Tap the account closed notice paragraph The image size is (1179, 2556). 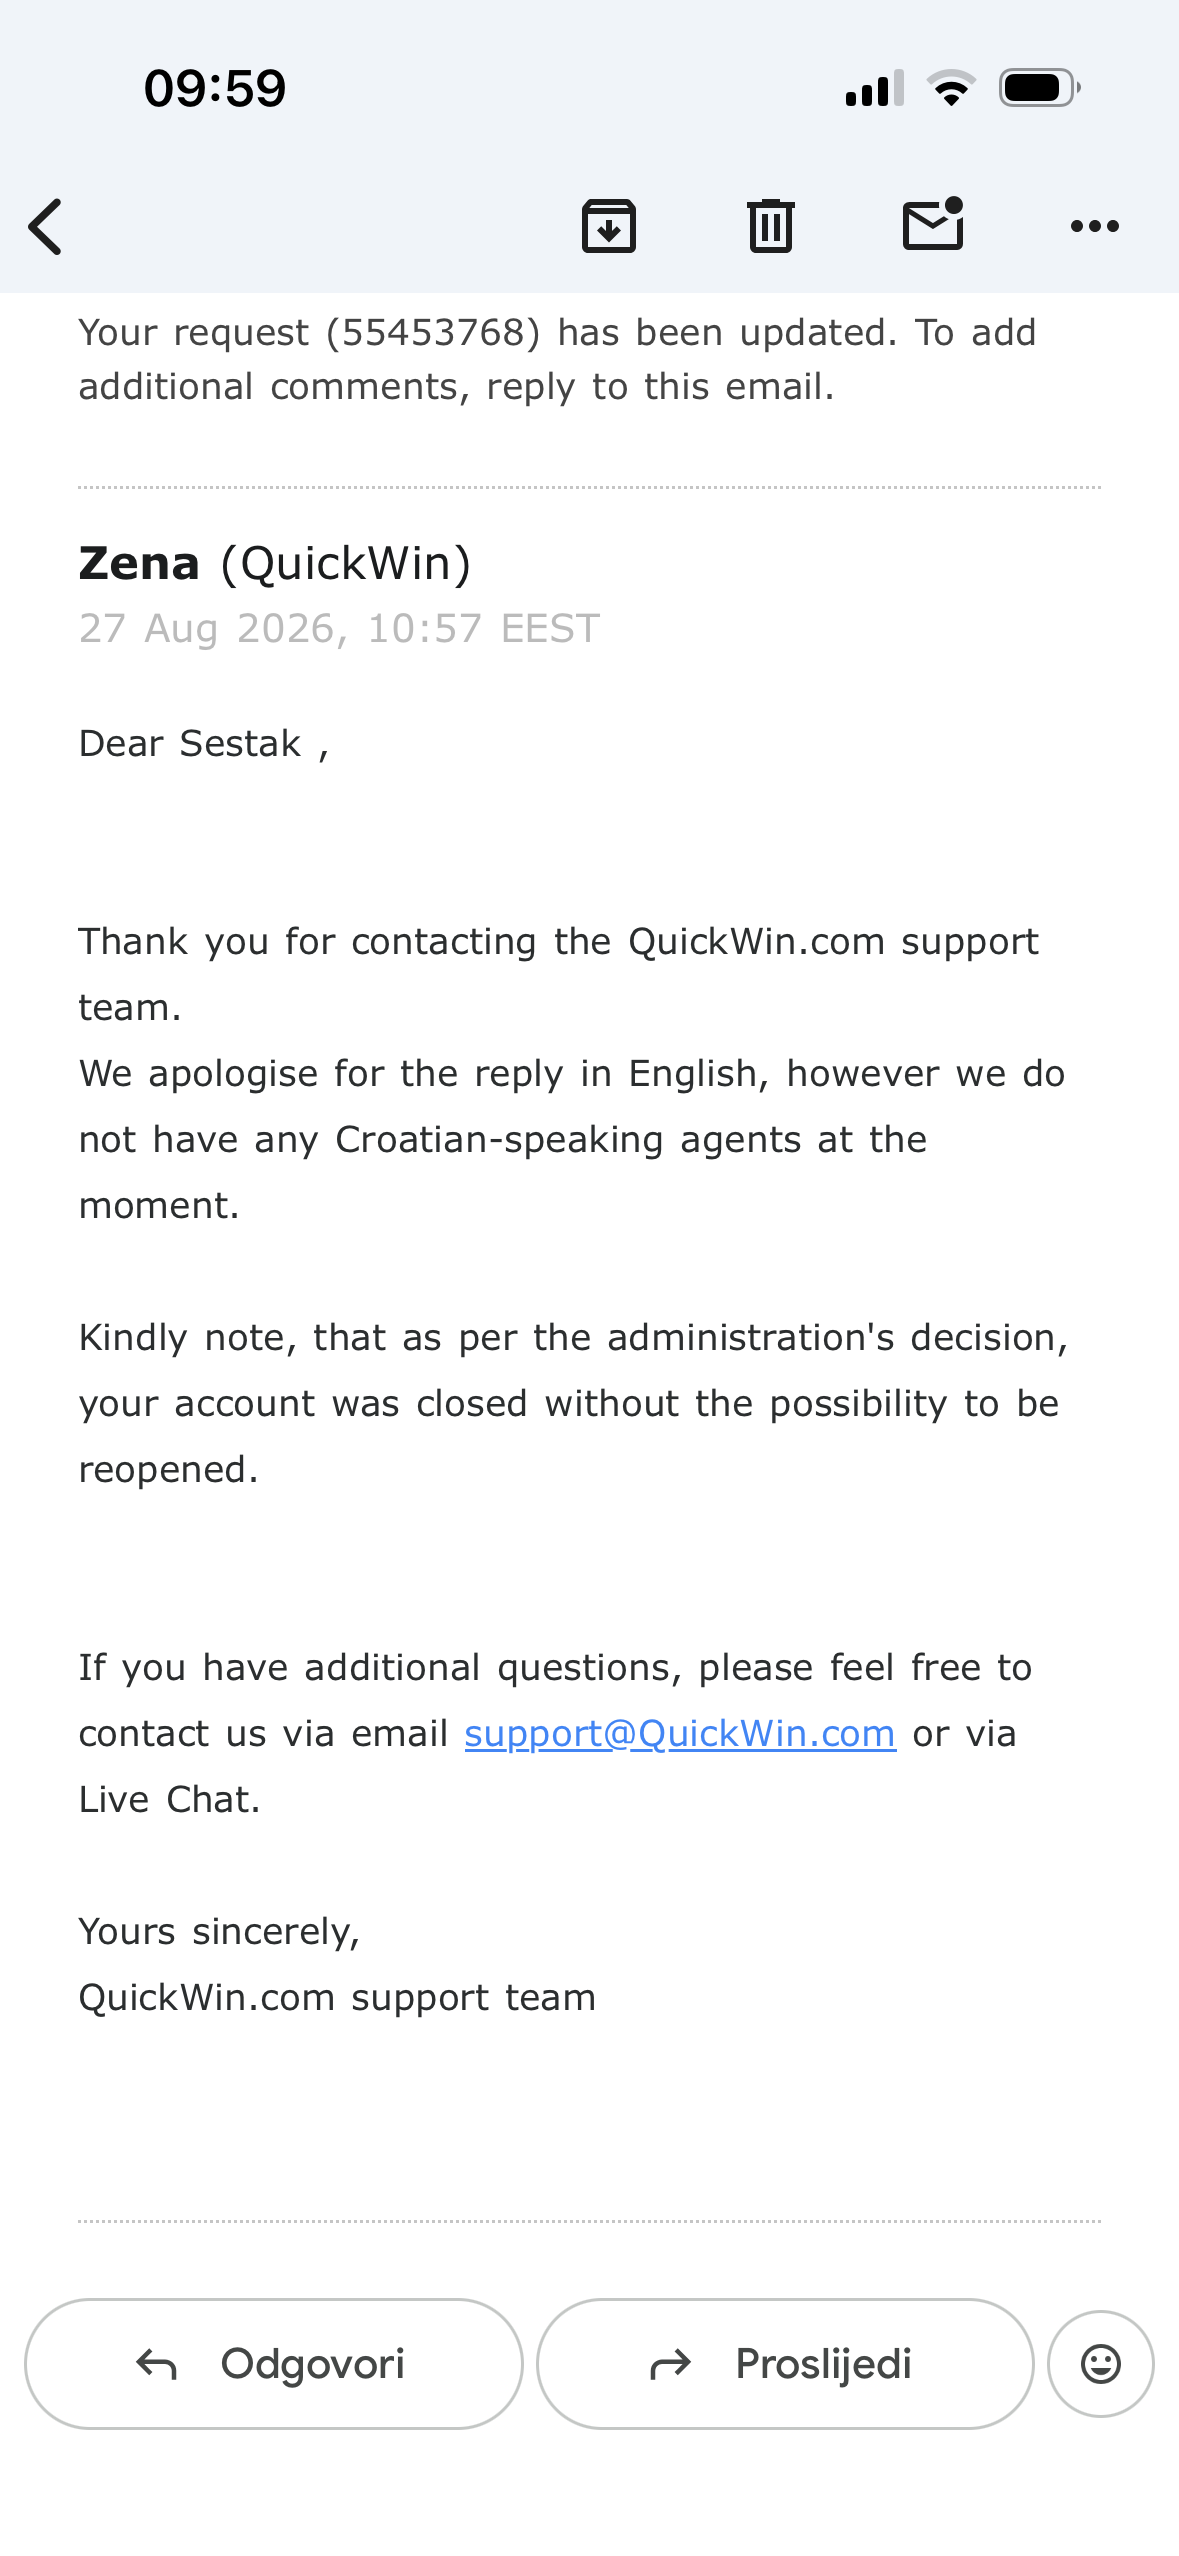pyautogui.click(x=574, y=1404)
